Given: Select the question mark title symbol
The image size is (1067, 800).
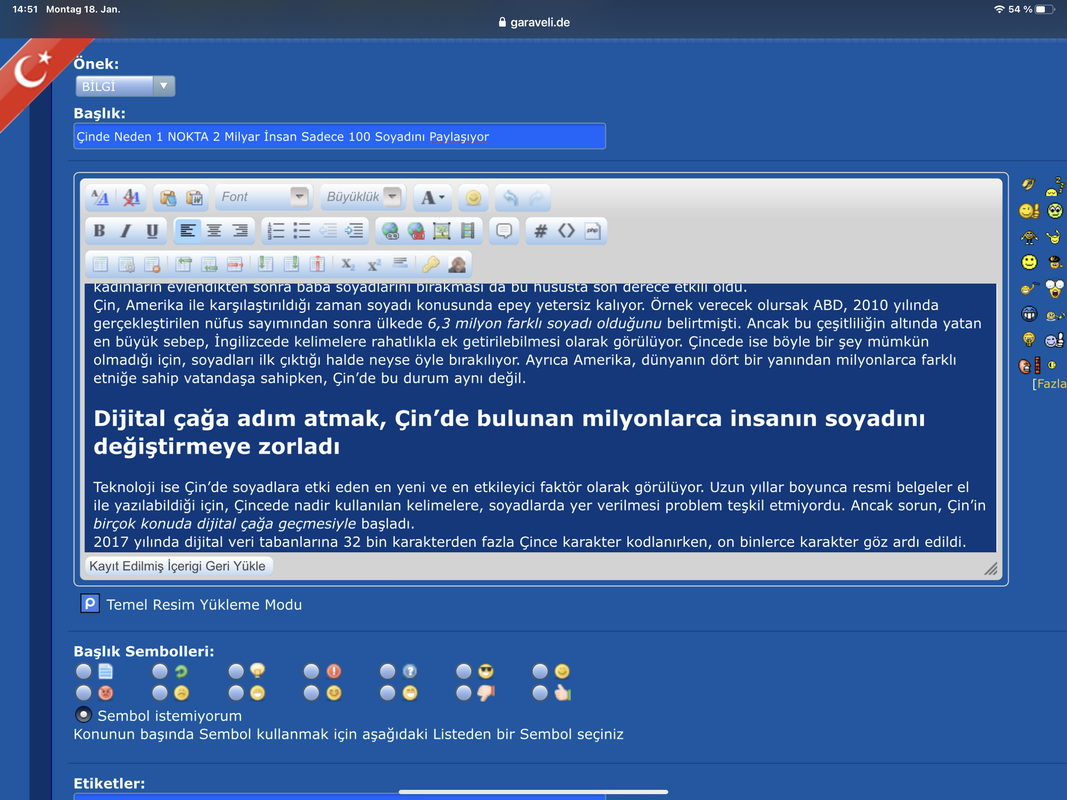Looking at the screenshot, I should click(387, 671).
